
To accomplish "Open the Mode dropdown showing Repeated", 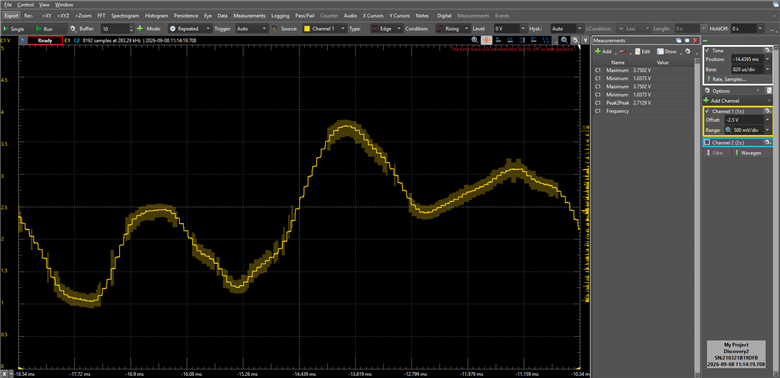I will (x=190, y=29).
